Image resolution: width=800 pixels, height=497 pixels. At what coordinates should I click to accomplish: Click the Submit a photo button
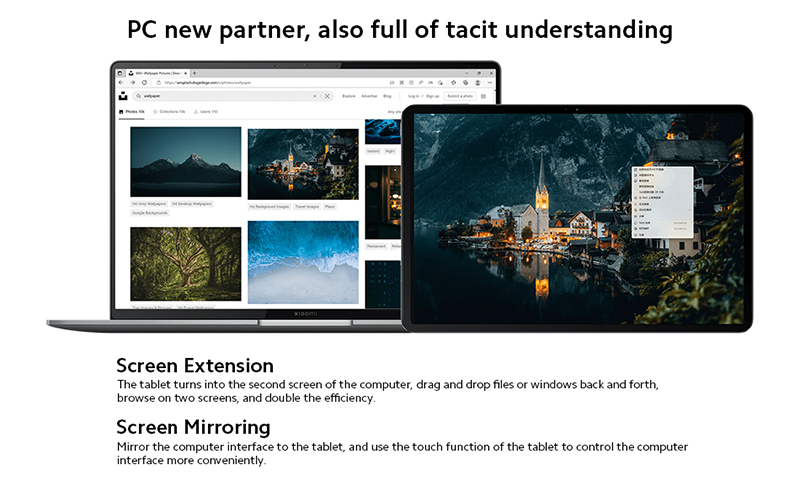pos(460,96)
